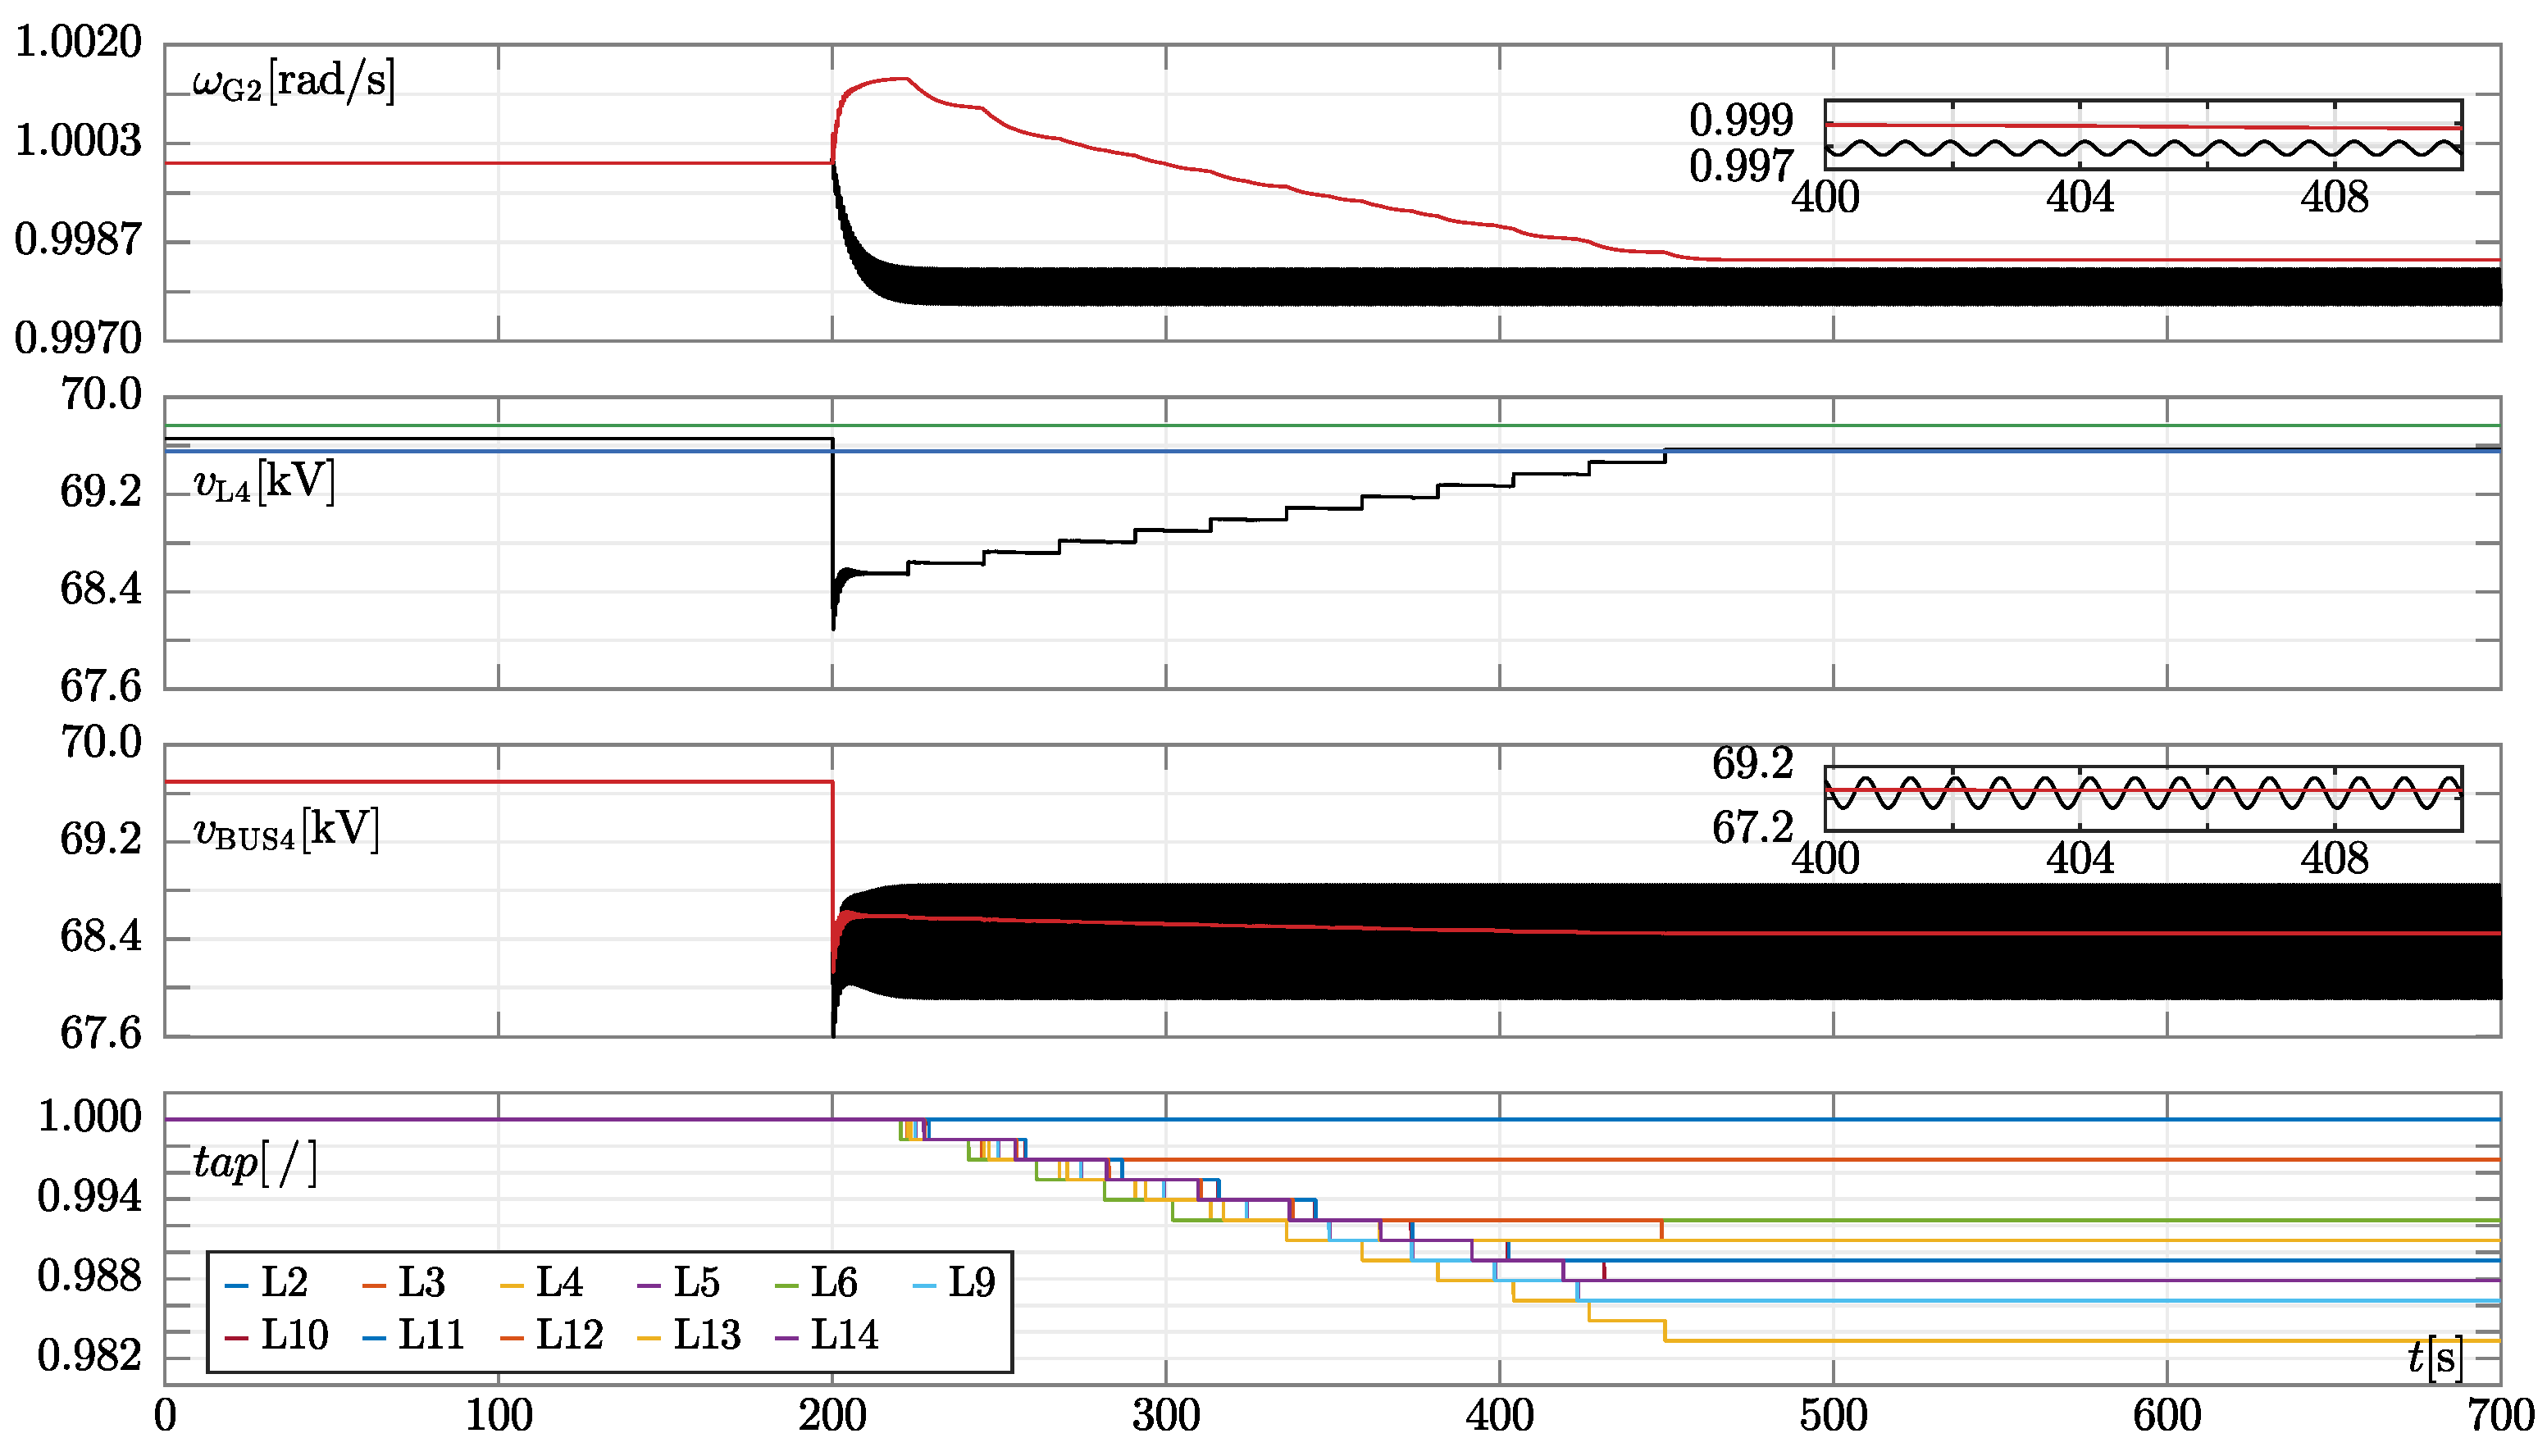
Task: Click the 67.2 inset axis label
Action: [1752, 828]
